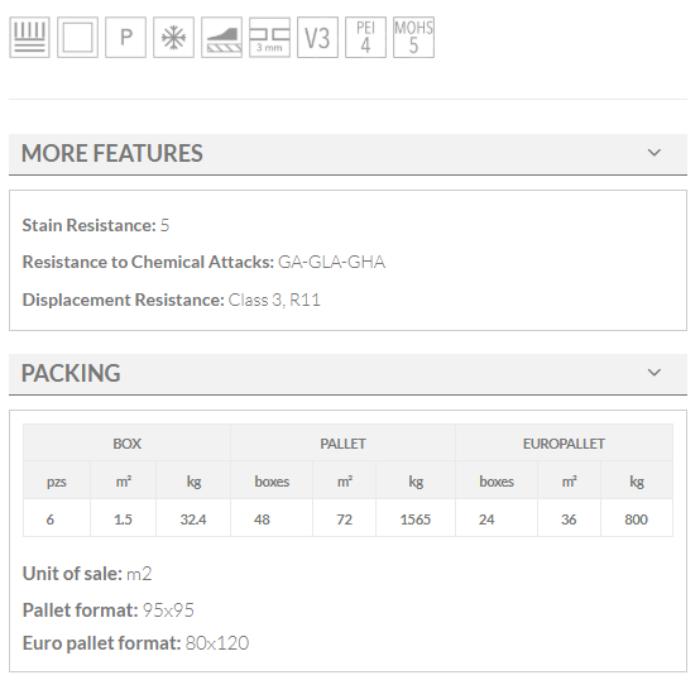The width and height of the screenshot is (700, 700).
Task: Click the GA-GLA-GHA chemical resistance value
Action: [x=331, y=262]
